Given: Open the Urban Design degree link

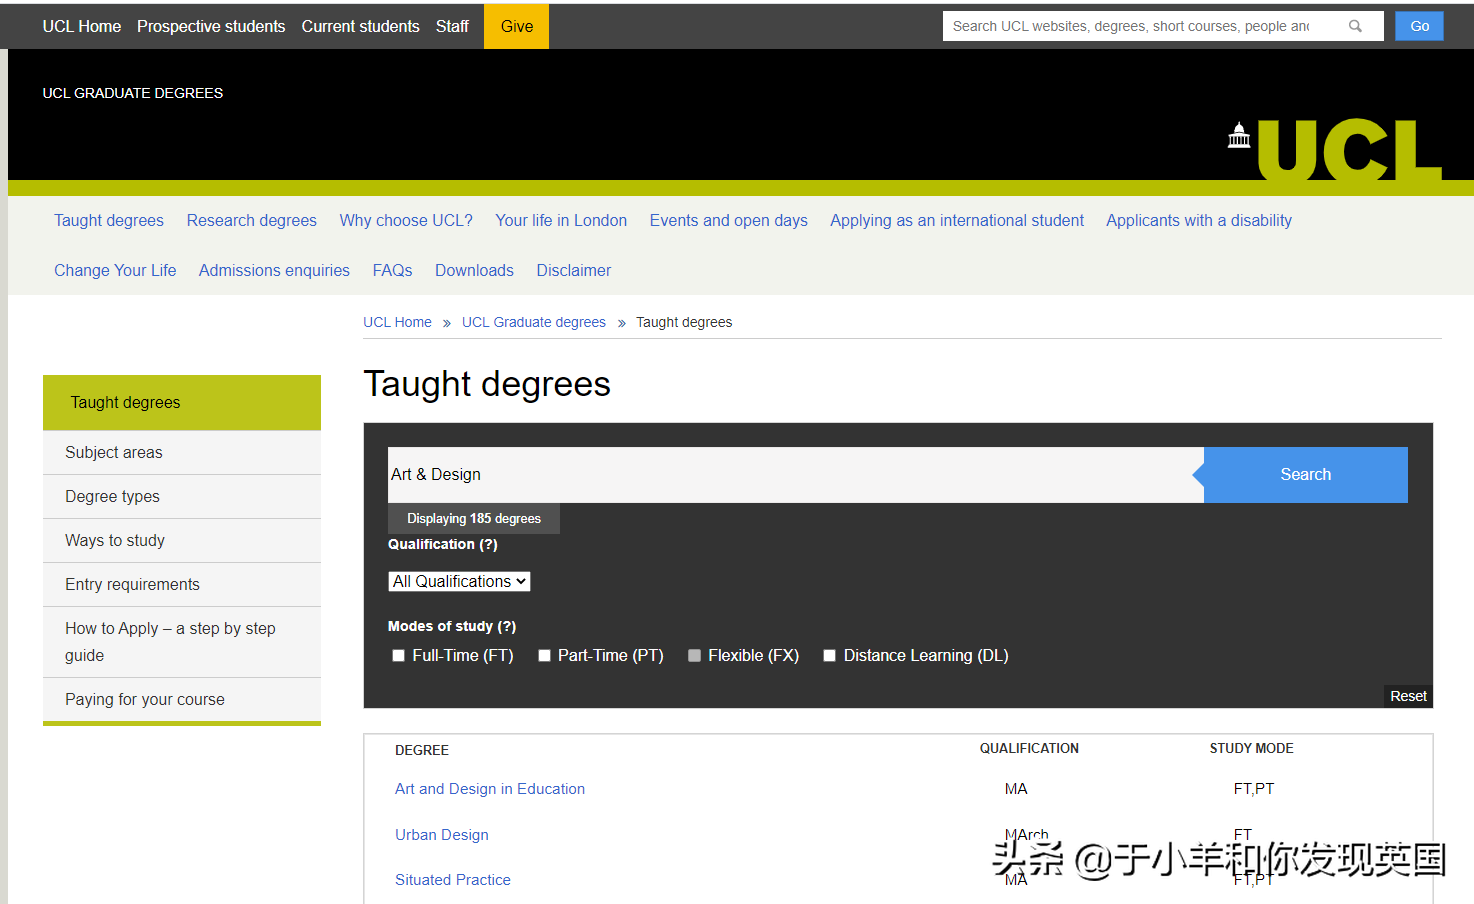Looking at the screenshot, I should (x=442, y=835).
